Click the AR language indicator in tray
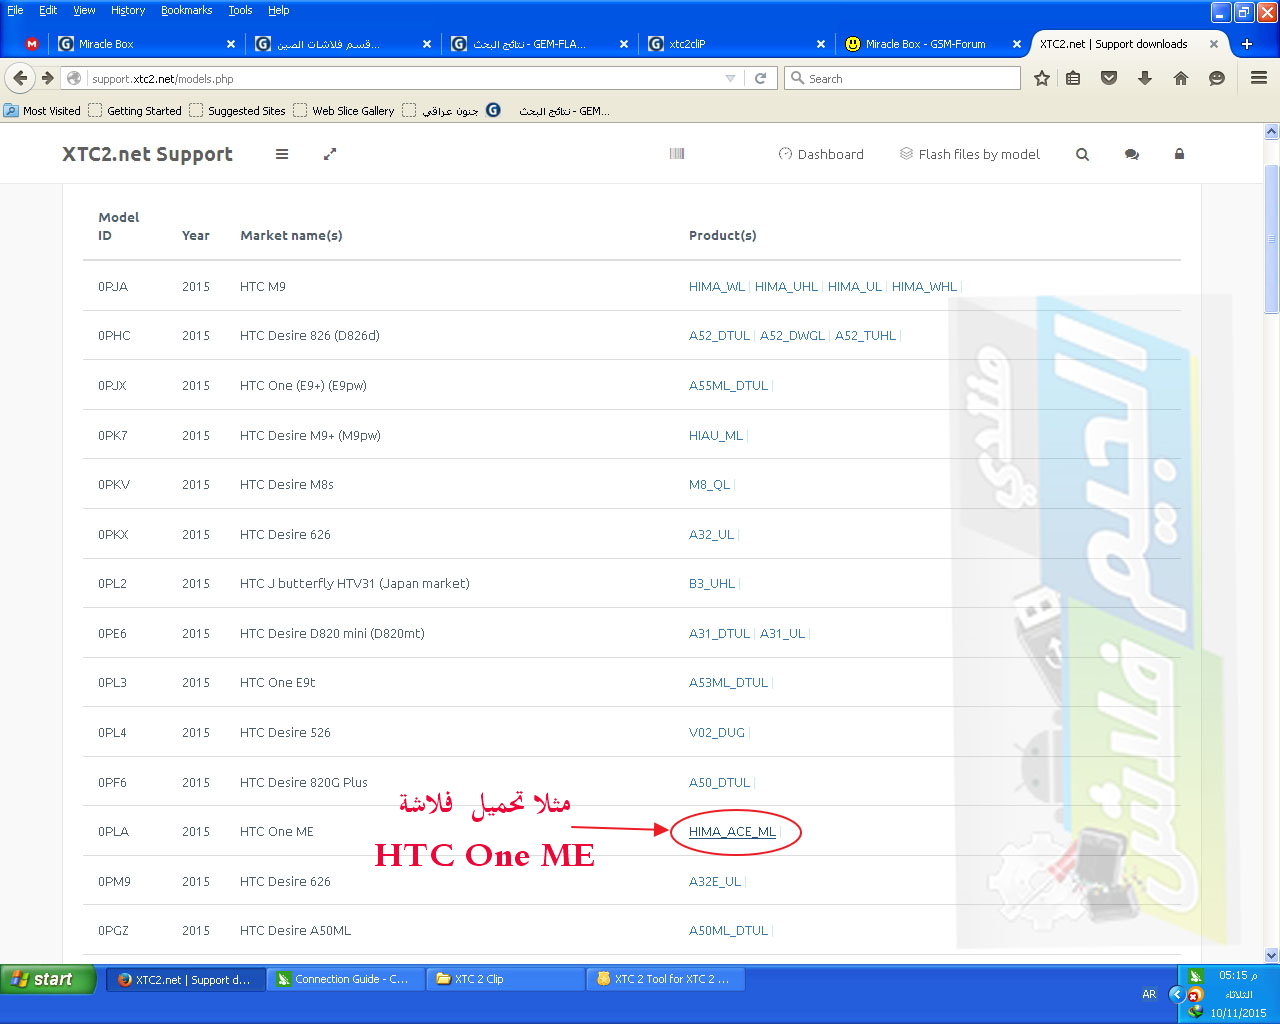This screenshot has height=1024, width=1280. [1149, 994]
